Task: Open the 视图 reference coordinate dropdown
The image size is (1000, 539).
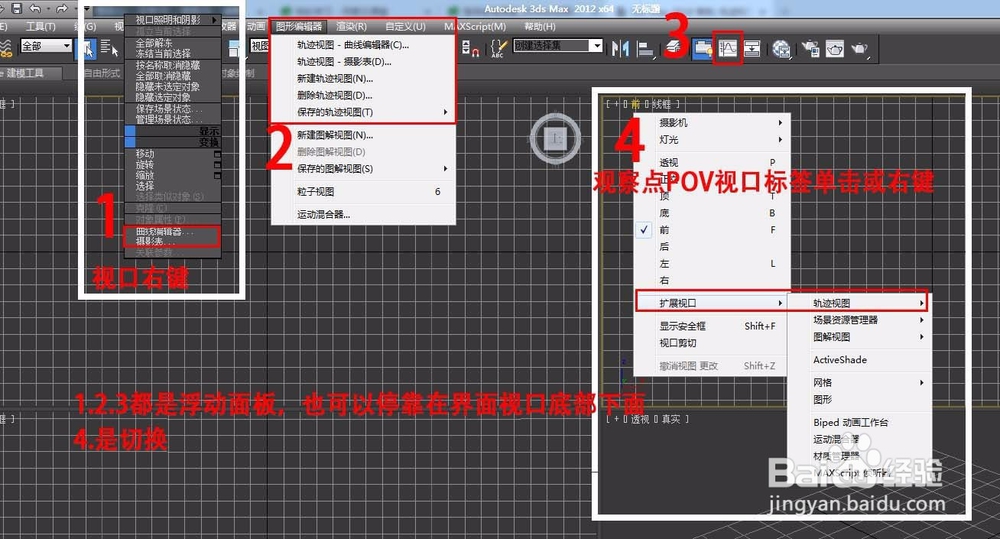Action: click(x=260, y=46)
